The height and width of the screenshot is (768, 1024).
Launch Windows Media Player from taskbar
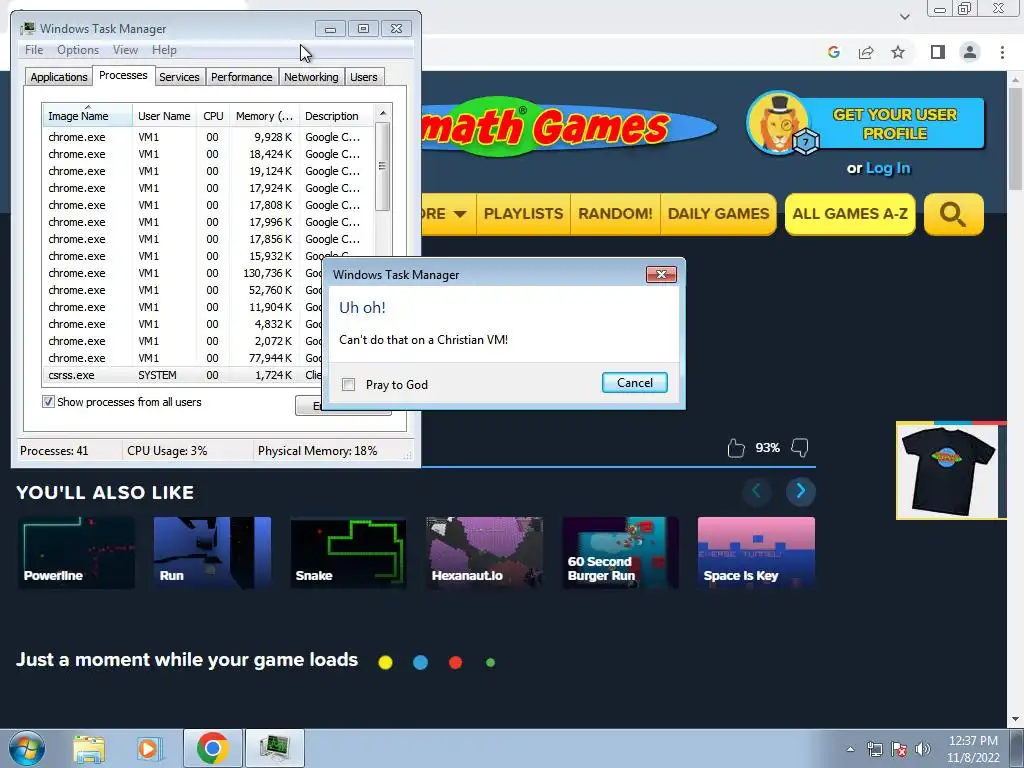[150, 748]
